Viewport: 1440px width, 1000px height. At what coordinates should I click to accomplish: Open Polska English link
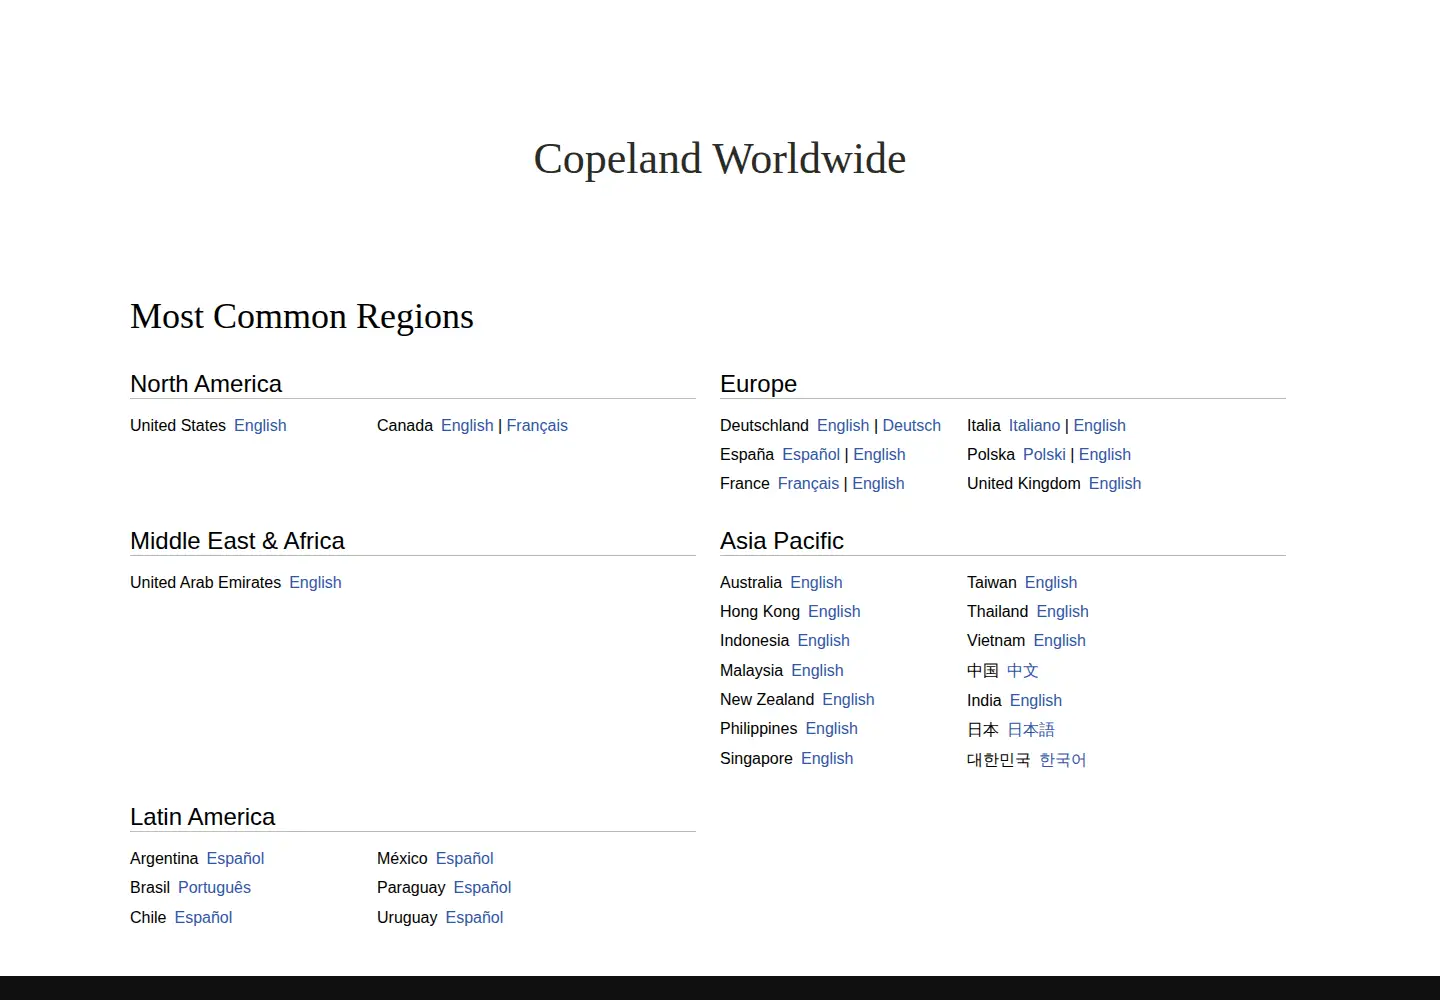coord(1105,454)
